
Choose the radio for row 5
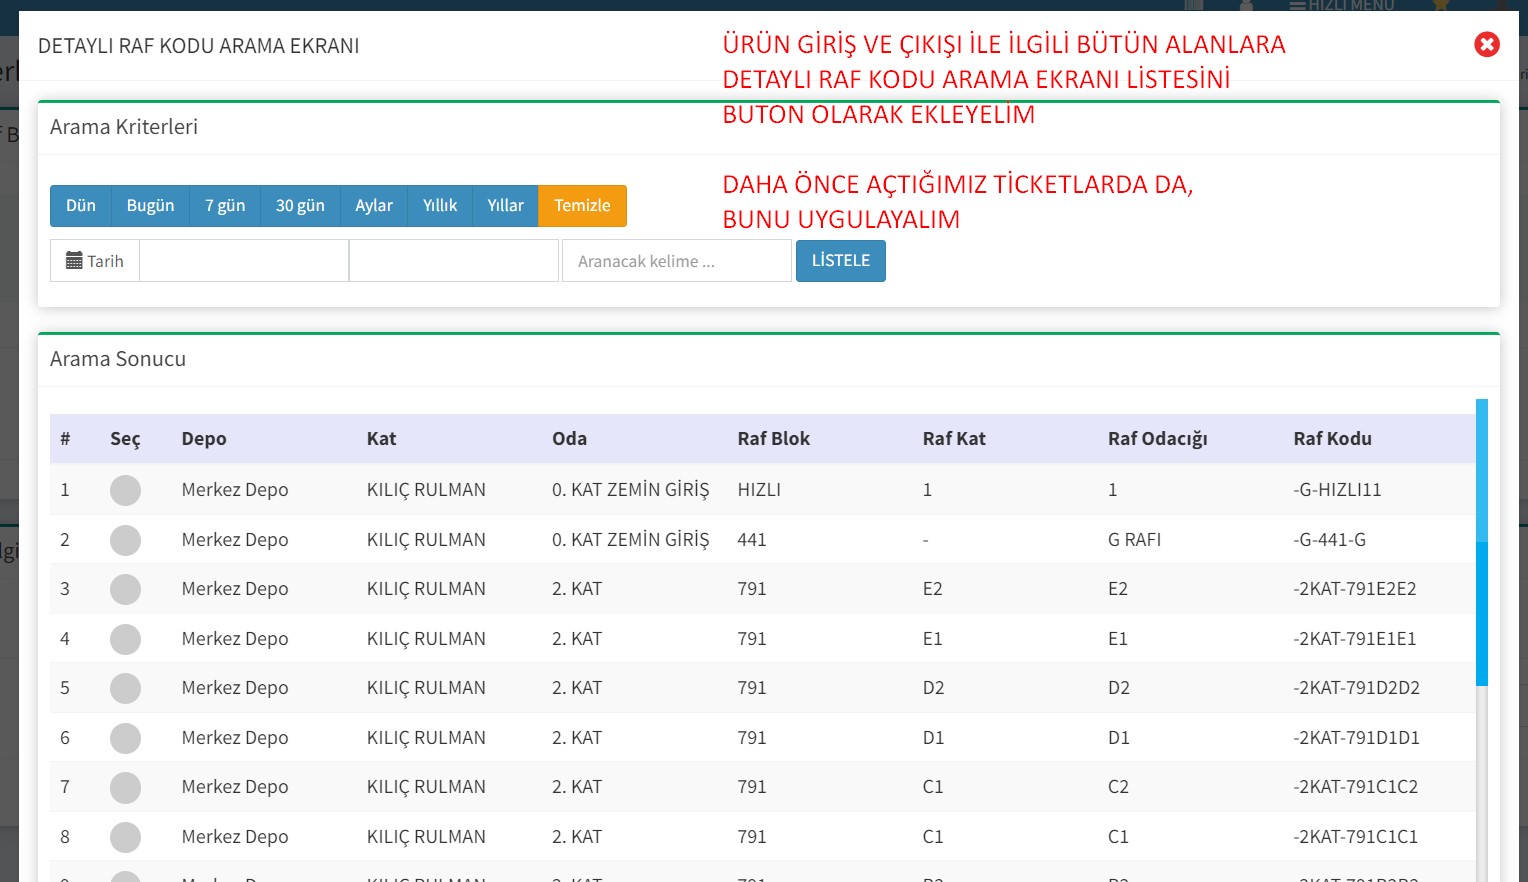click(x=125, y=688)
